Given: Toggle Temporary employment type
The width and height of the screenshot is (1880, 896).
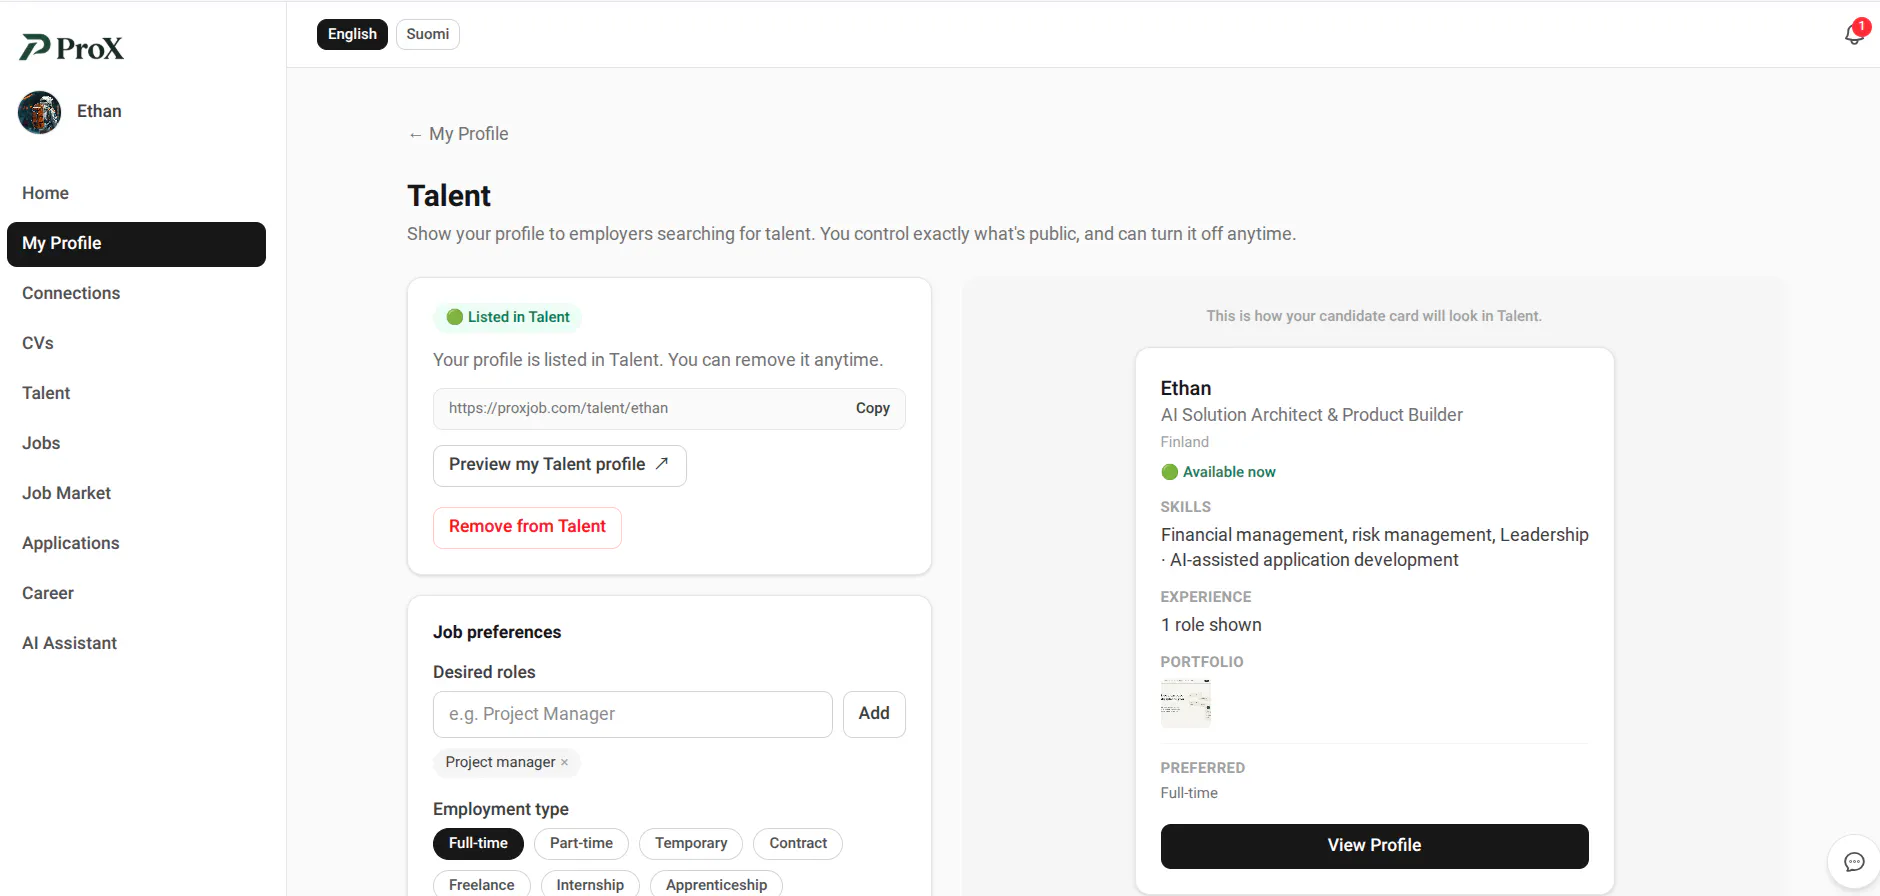Looking at the screenshot, I should point(691,843).
